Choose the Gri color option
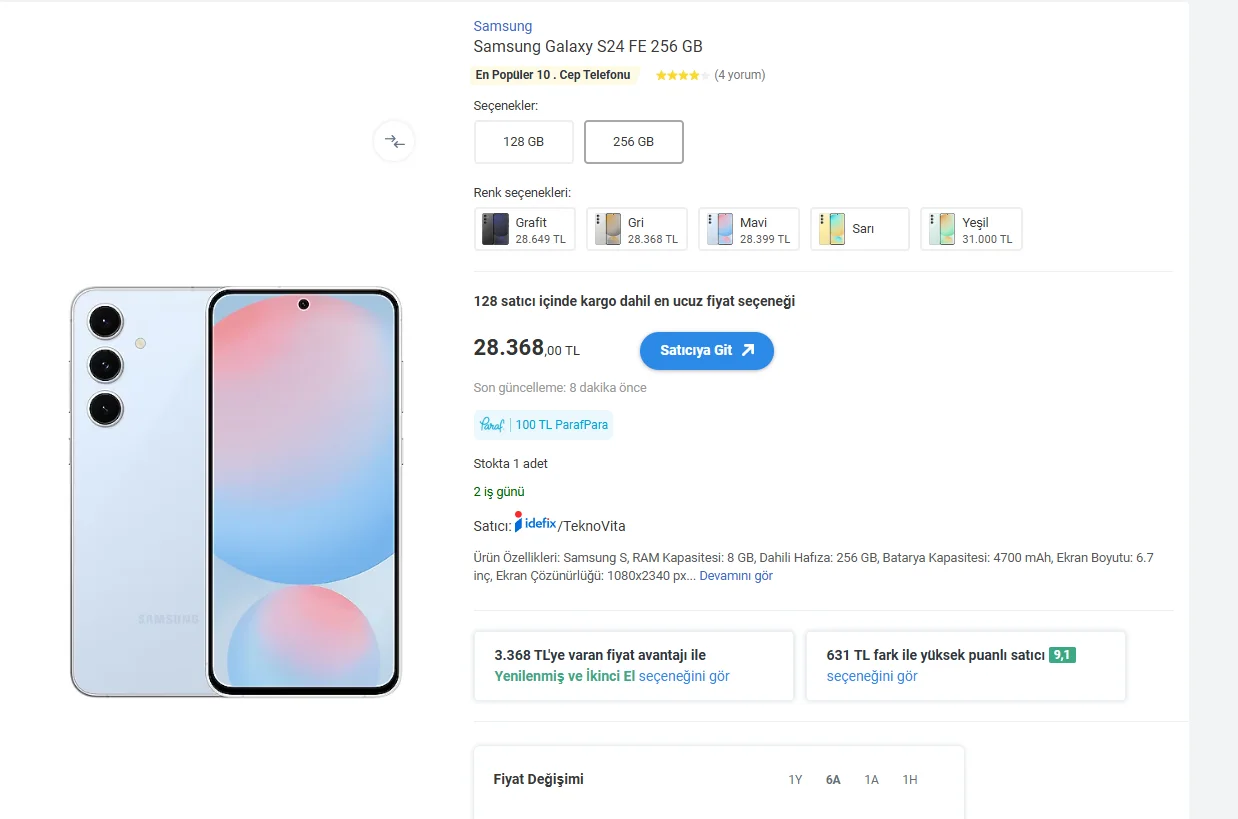The image size is (1238, 819). point(636,229)
